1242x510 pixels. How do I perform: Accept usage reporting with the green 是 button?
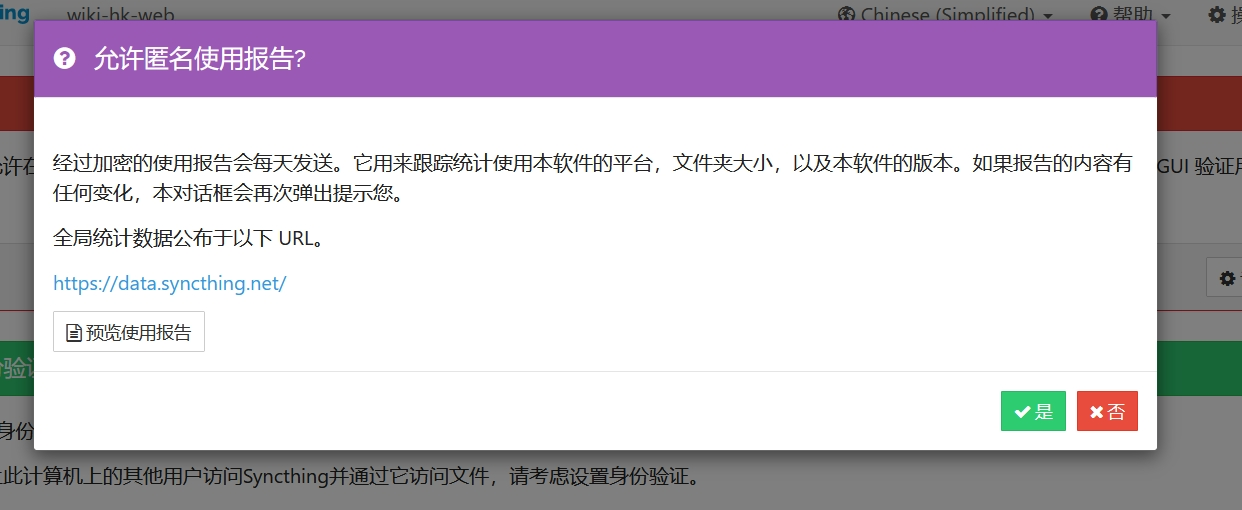1033,411
